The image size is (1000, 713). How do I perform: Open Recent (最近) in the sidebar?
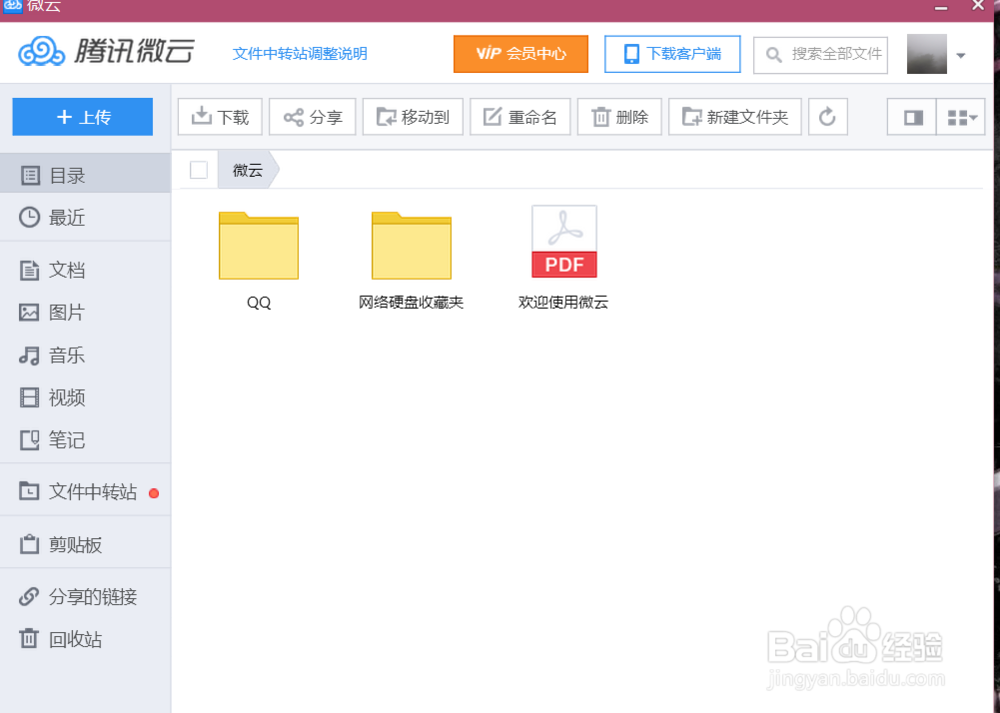click(85, 217)
